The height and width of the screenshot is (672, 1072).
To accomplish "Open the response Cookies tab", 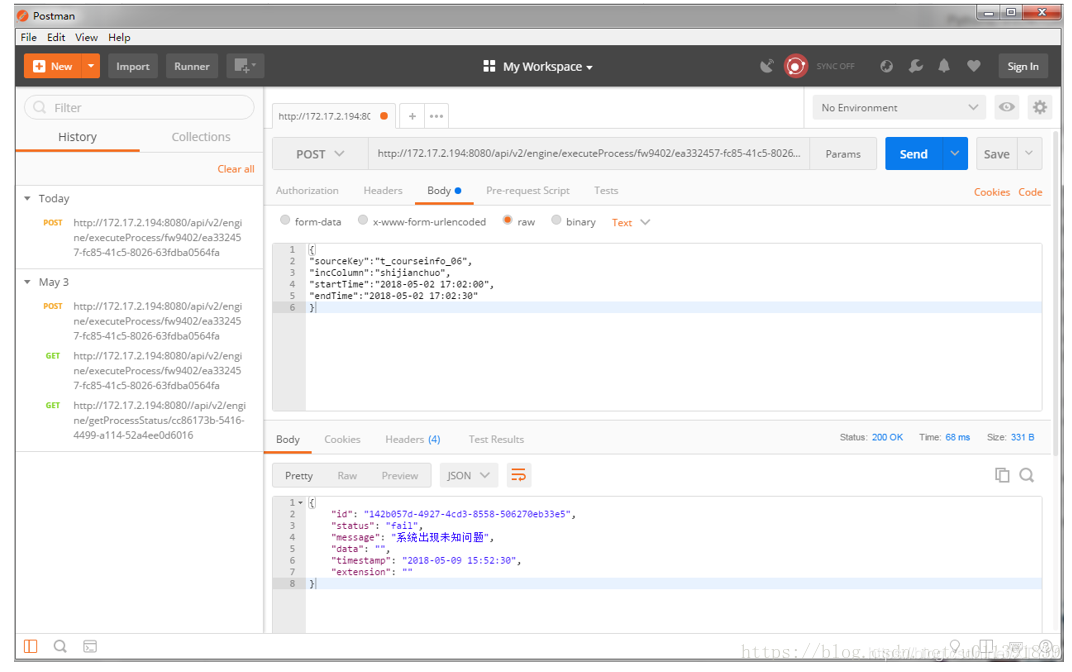I will point(342,439).
